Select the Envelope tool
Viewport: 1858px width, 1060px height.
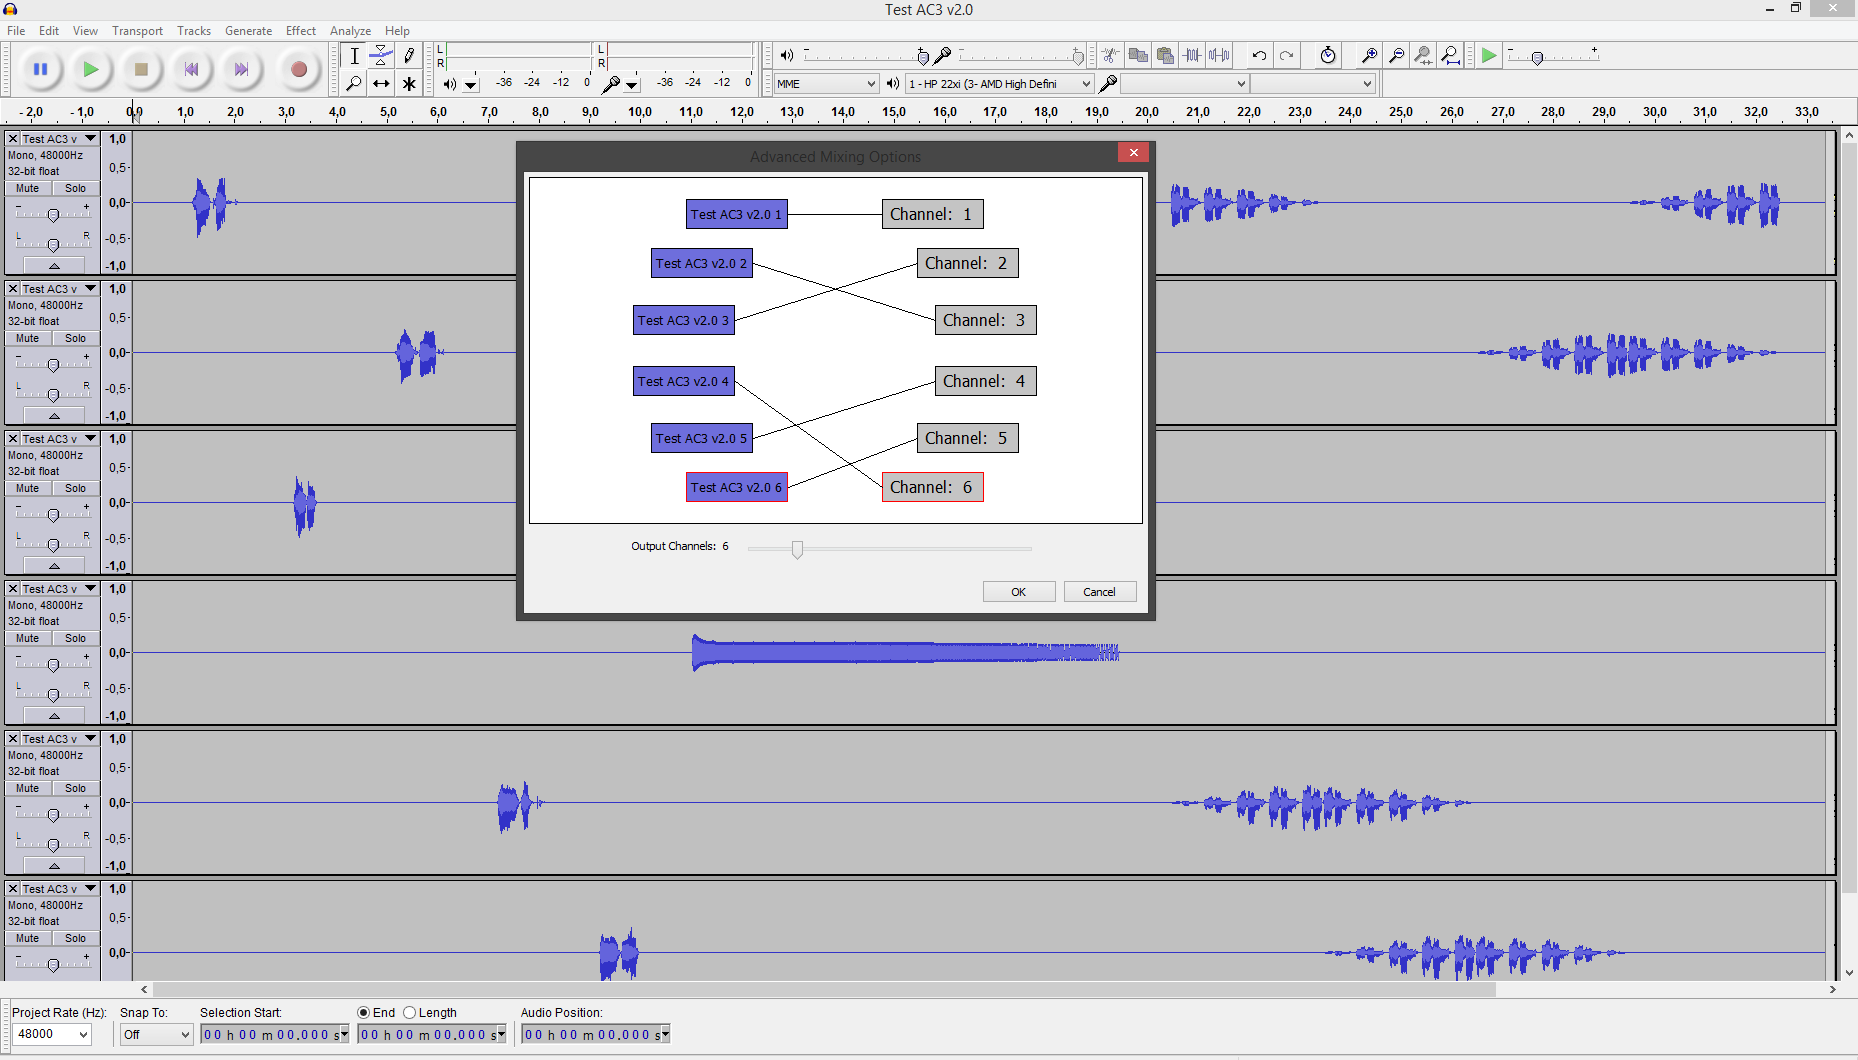381,56
